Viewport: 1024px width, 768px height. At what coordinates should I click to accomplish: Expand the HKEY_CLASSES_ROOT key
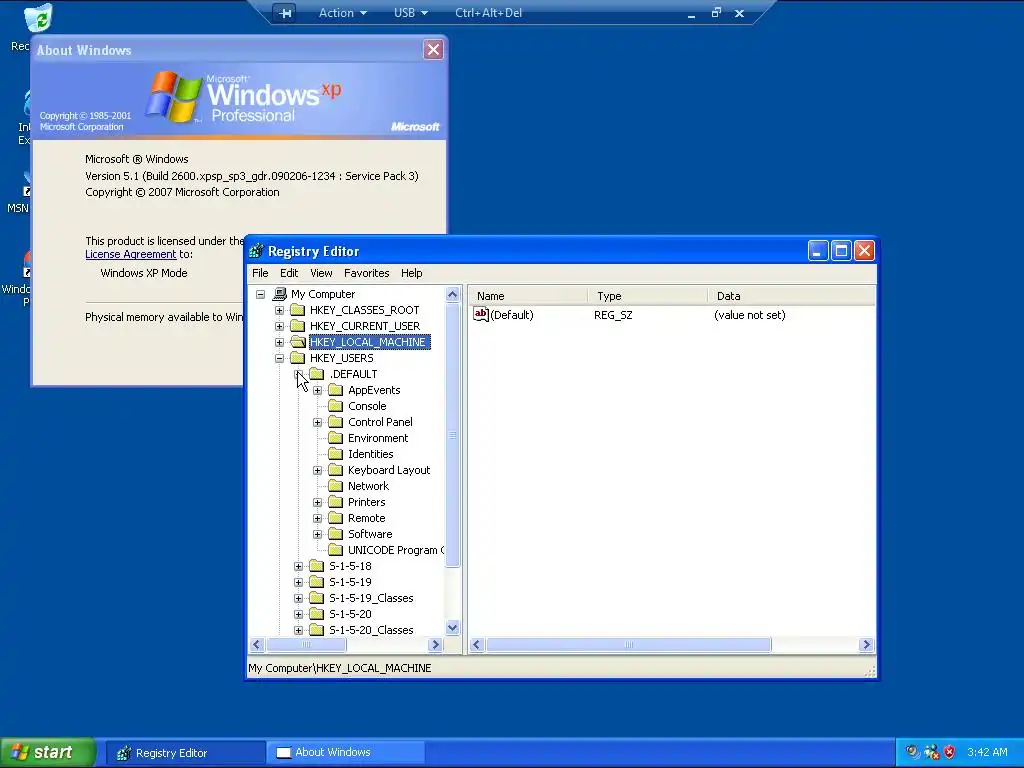(x=280, y=310)
